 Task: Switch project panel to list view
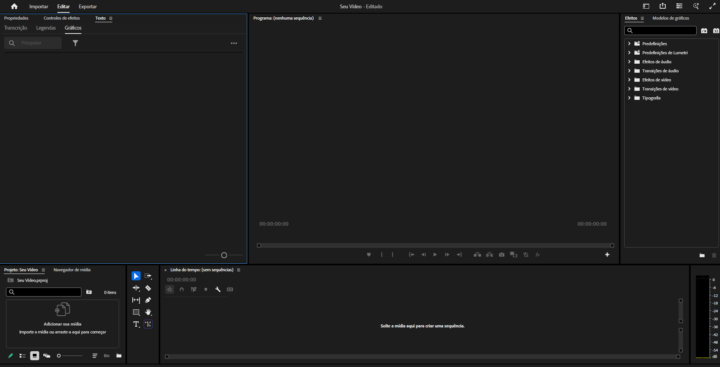[22, 356]
